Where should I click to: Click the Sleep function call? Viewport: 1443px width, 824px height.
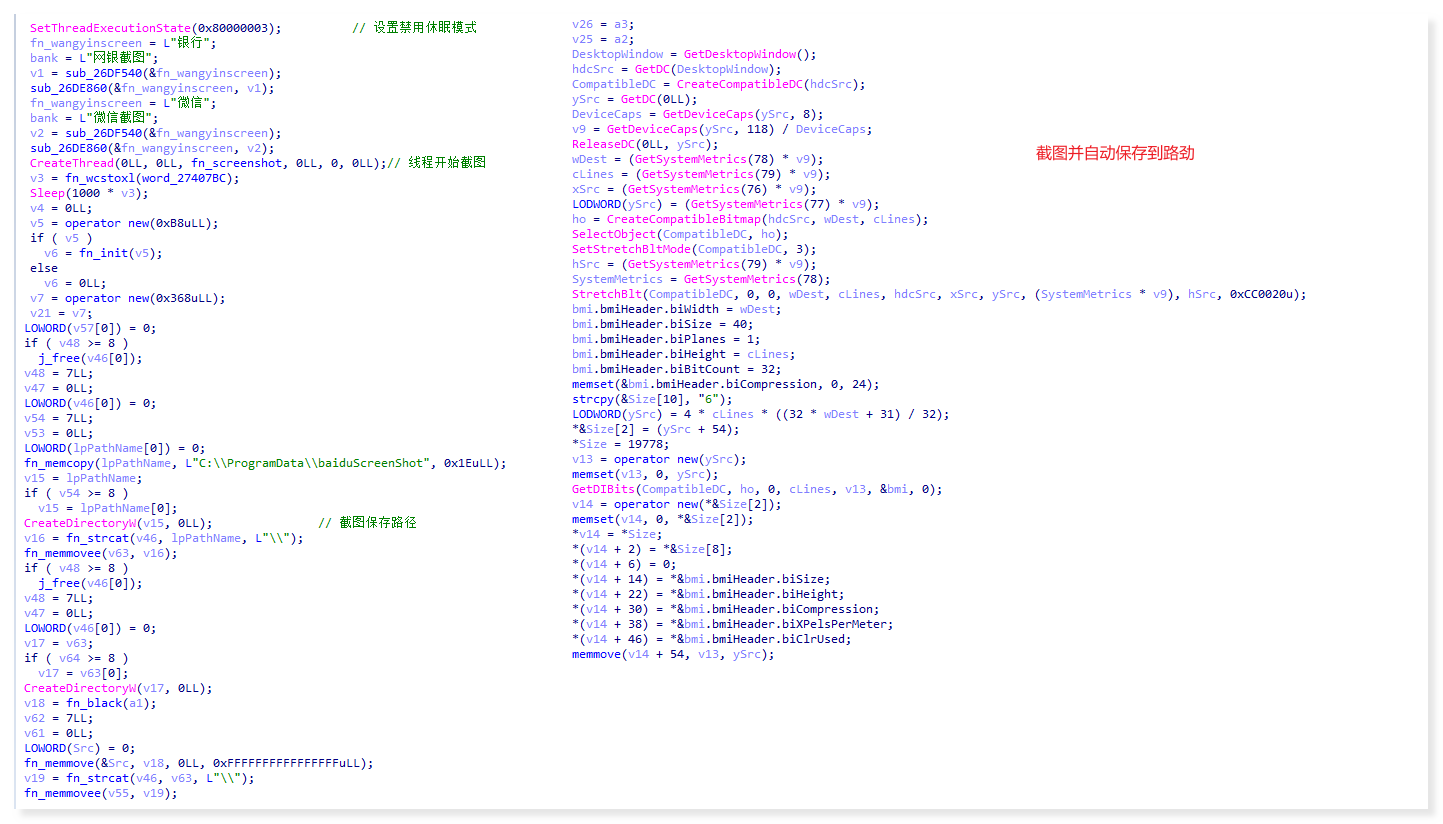click(x=47, y=193)
